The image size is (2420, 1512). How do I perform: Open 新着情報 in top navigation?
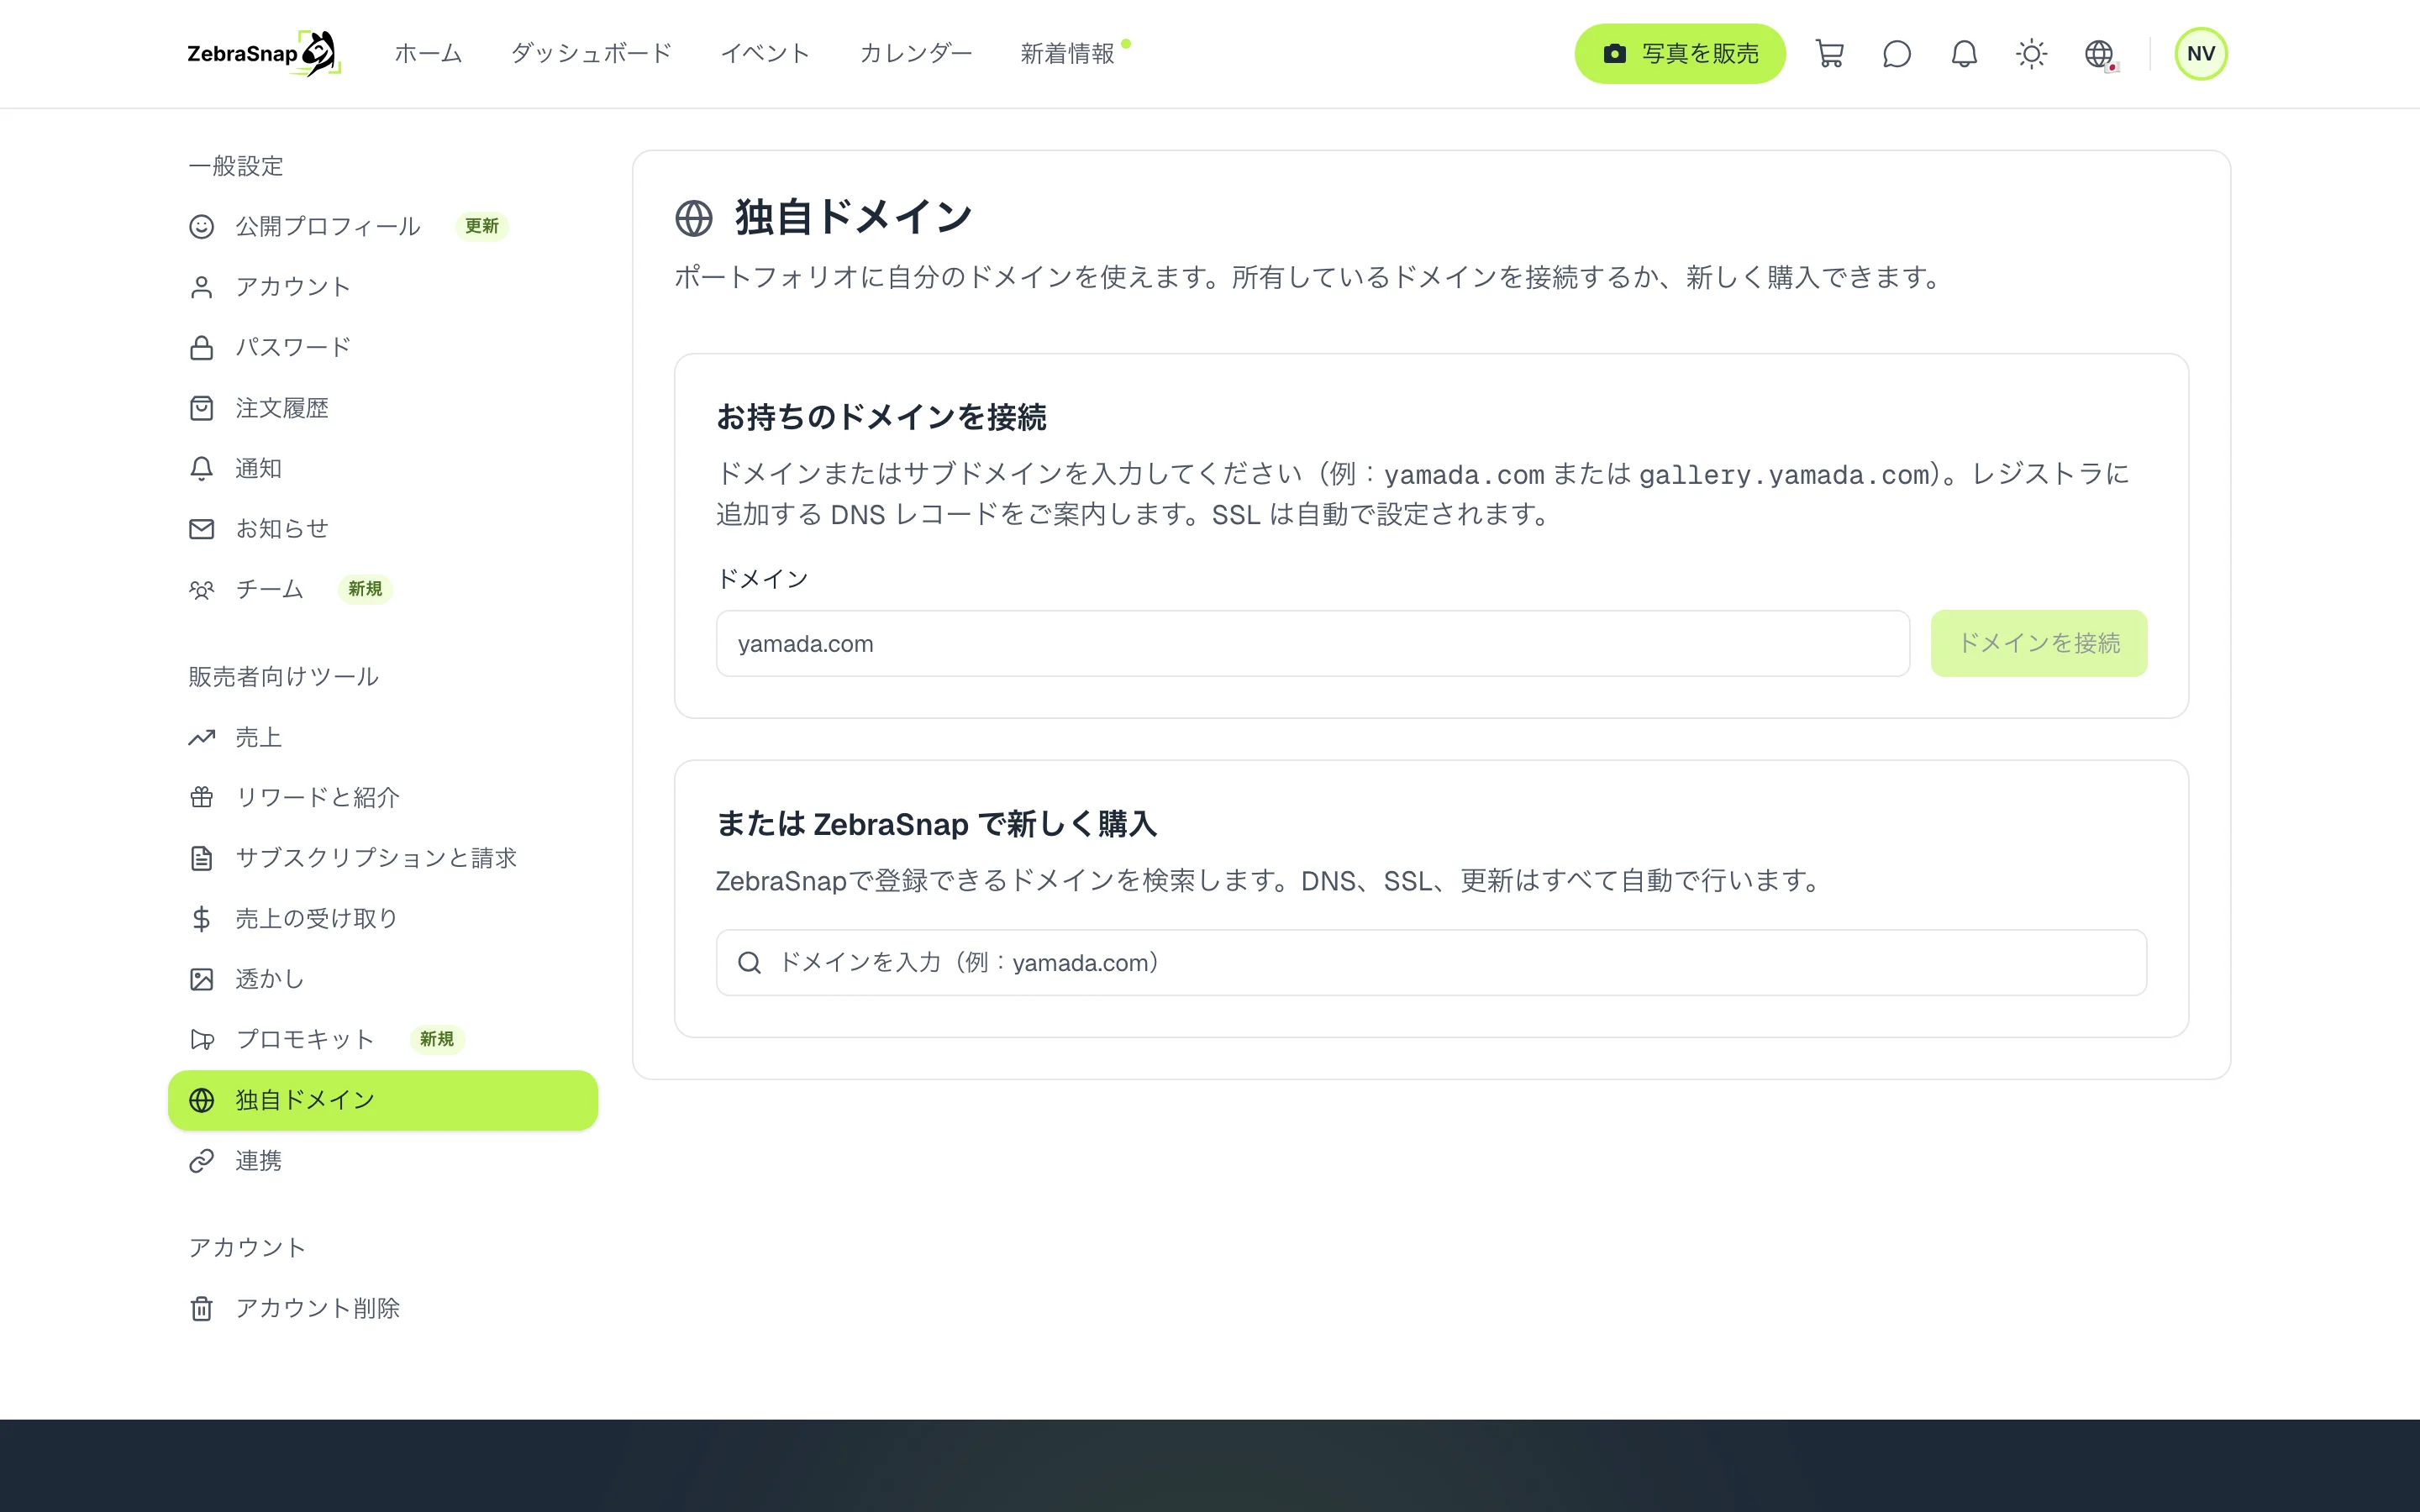click(1067, 54)
